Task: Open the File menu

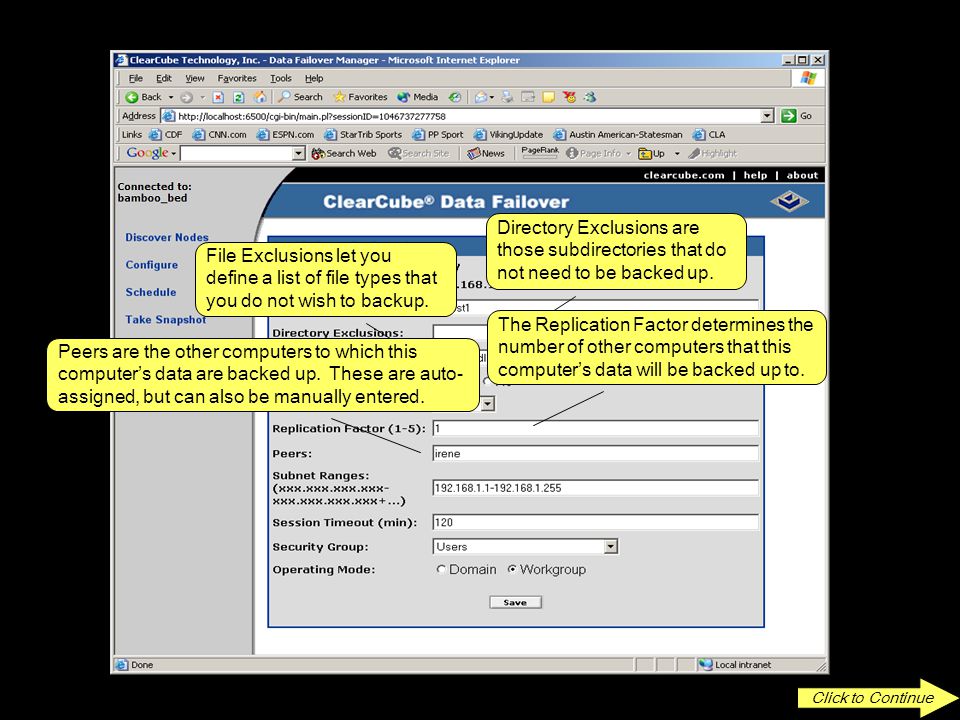Action: pyautogui.click(x=135, y=78)
